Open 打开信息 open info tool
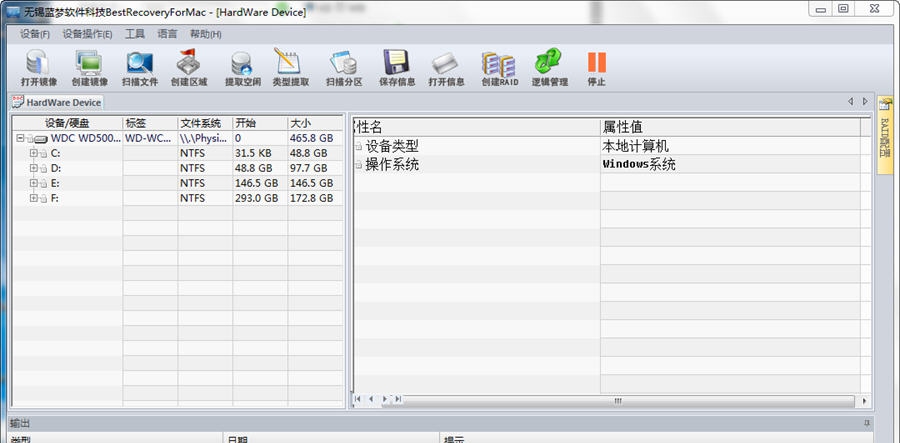 [446, 68]
